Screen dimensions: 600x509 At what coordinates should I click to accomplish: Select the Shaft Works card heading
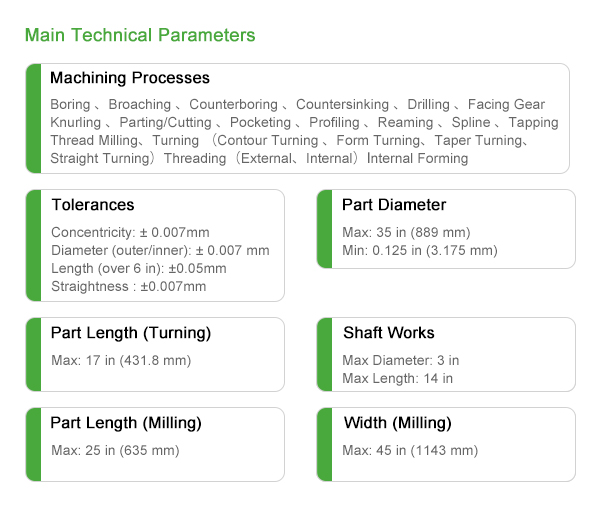(x=389, y=333)
